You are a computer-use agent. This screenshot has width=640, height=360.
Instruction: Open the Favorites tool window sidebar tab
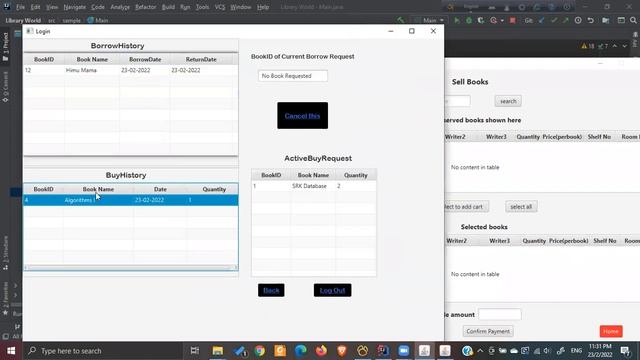5,298
